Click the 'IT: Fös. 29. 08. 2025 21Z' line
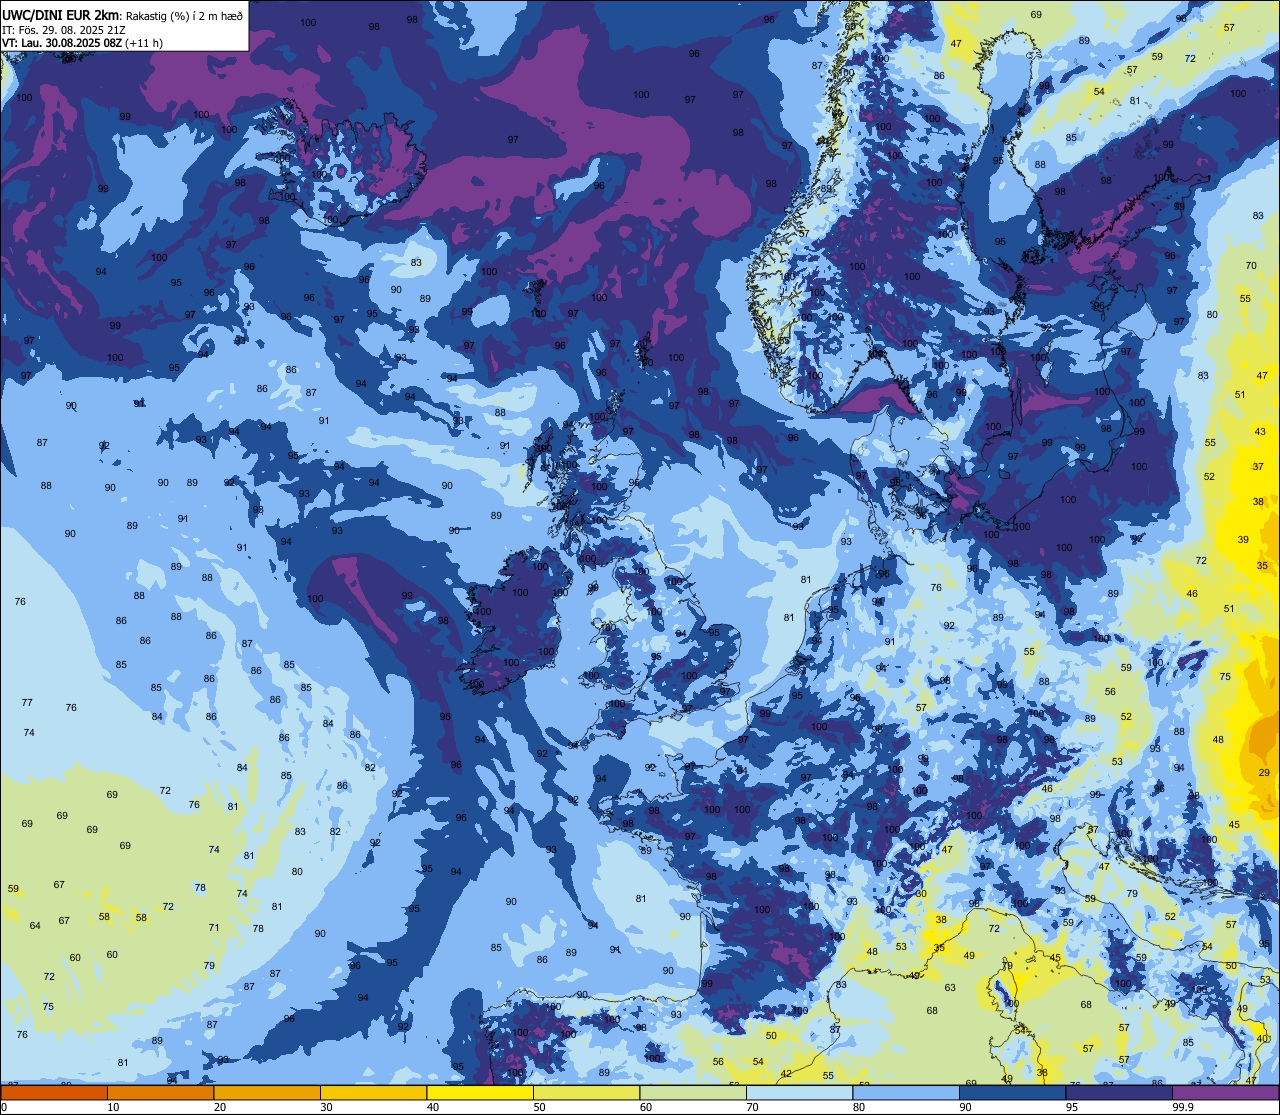The height and width of the screenshot is (1115, 1280). (x=62, y=30)
